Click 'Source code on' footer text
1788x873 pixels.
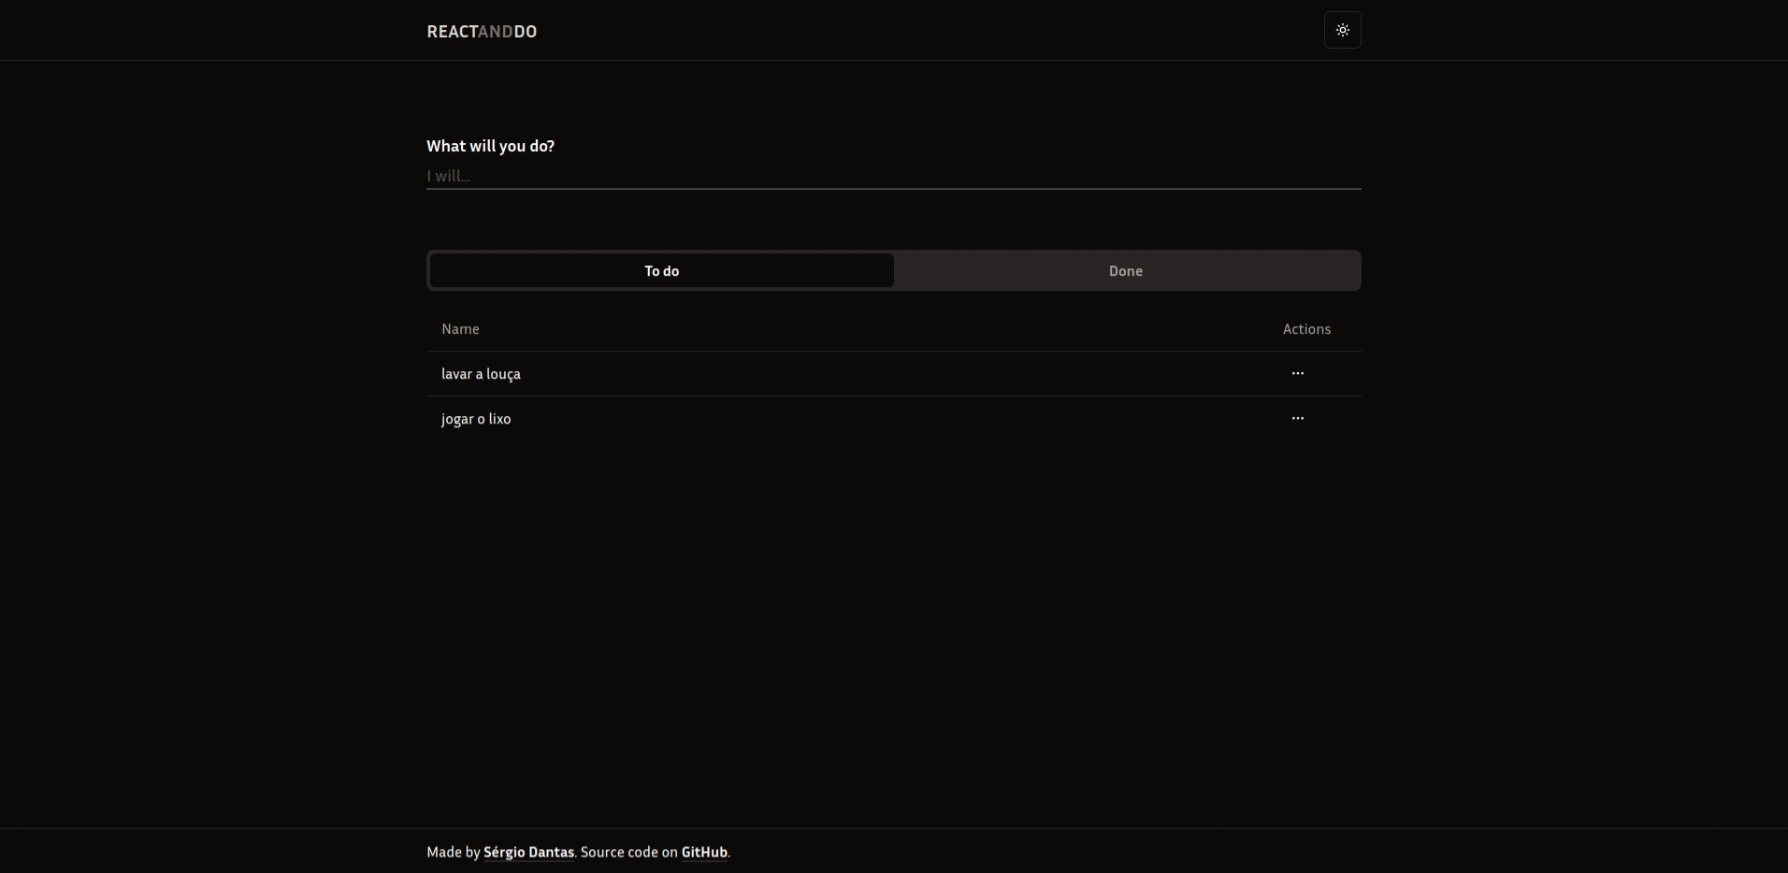tap(629, 852)
